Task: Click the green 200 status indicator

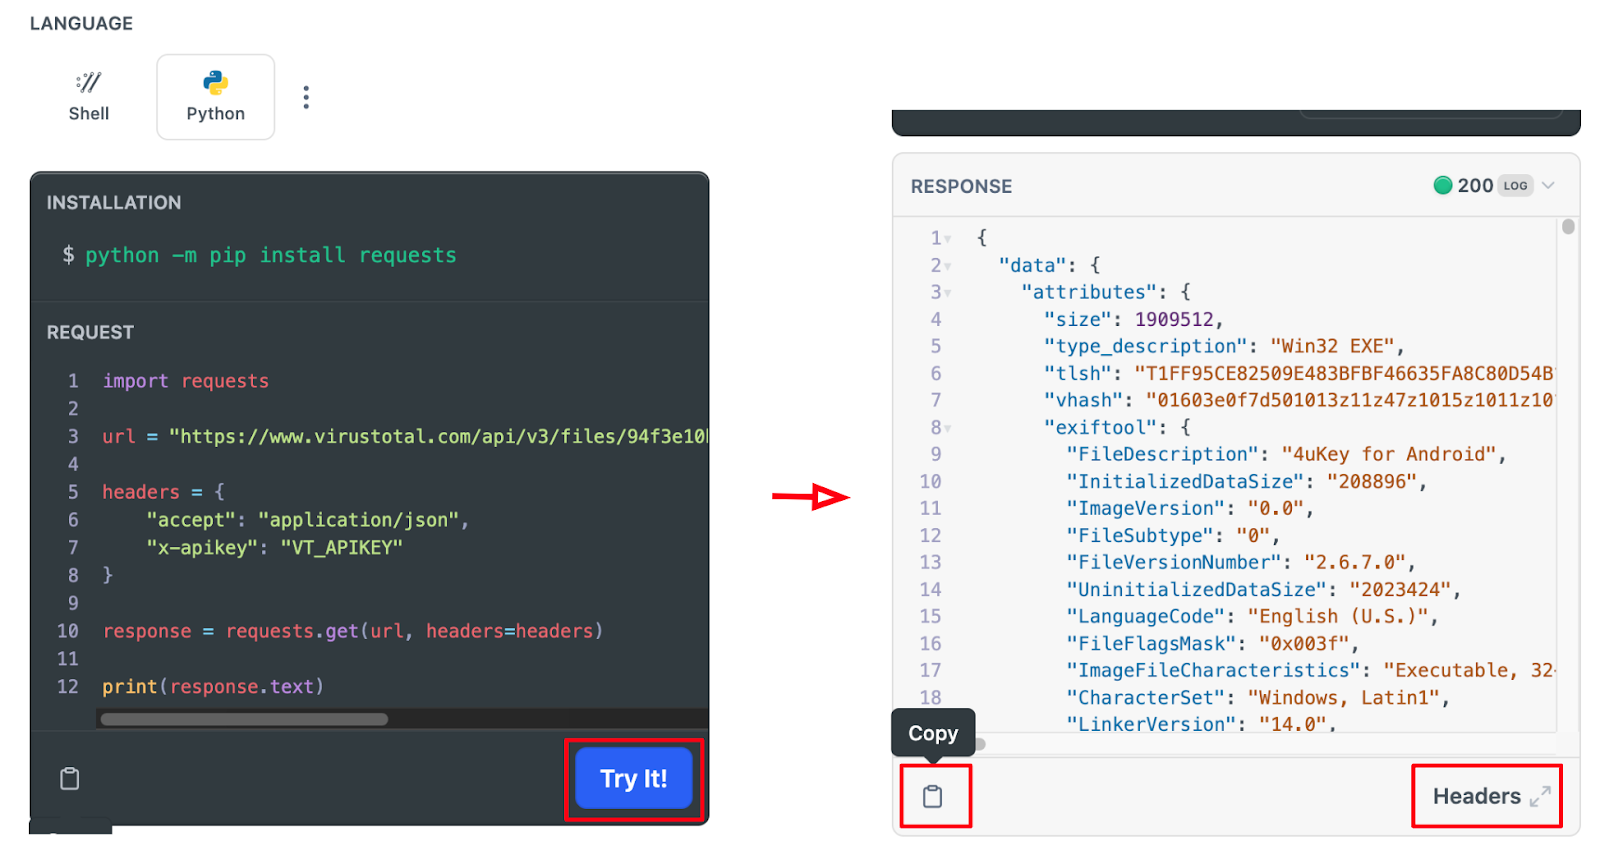Action: [x=1443, y=185]
